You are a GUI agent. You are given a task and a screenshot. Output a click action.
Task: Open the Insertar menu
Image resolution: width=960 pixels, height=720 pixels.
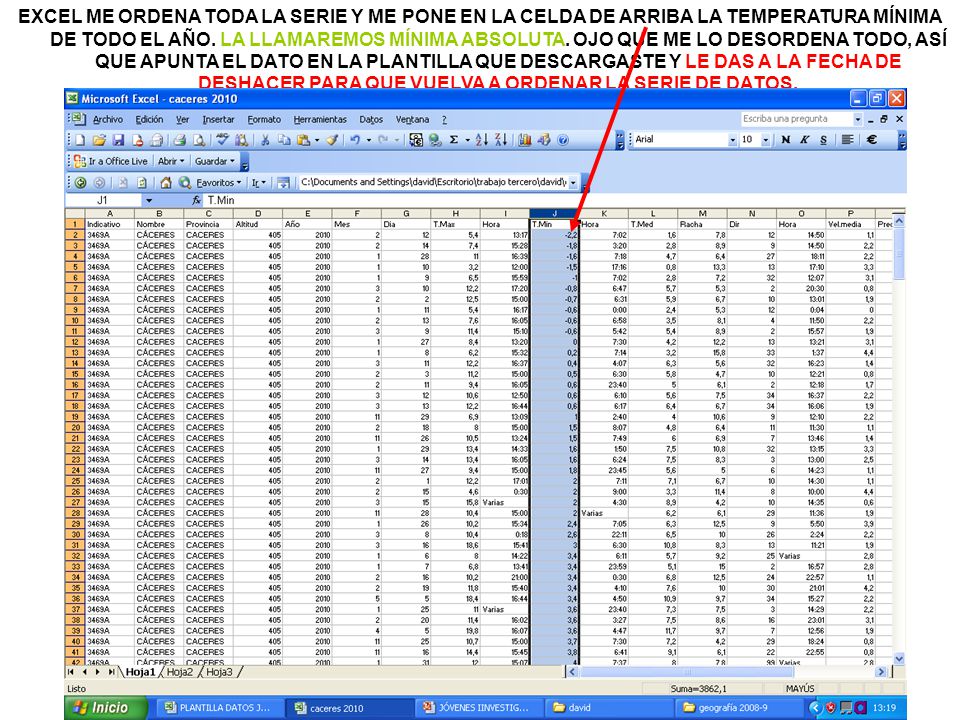[x=218, y=119]
